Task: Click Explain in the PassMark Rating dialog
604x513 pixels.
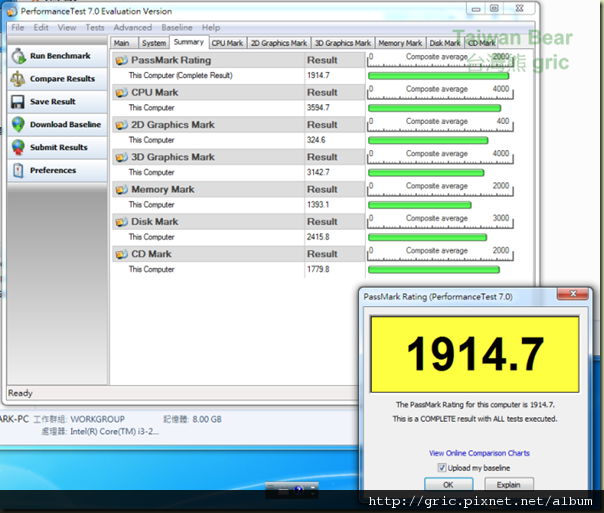Action: (509, 484)
